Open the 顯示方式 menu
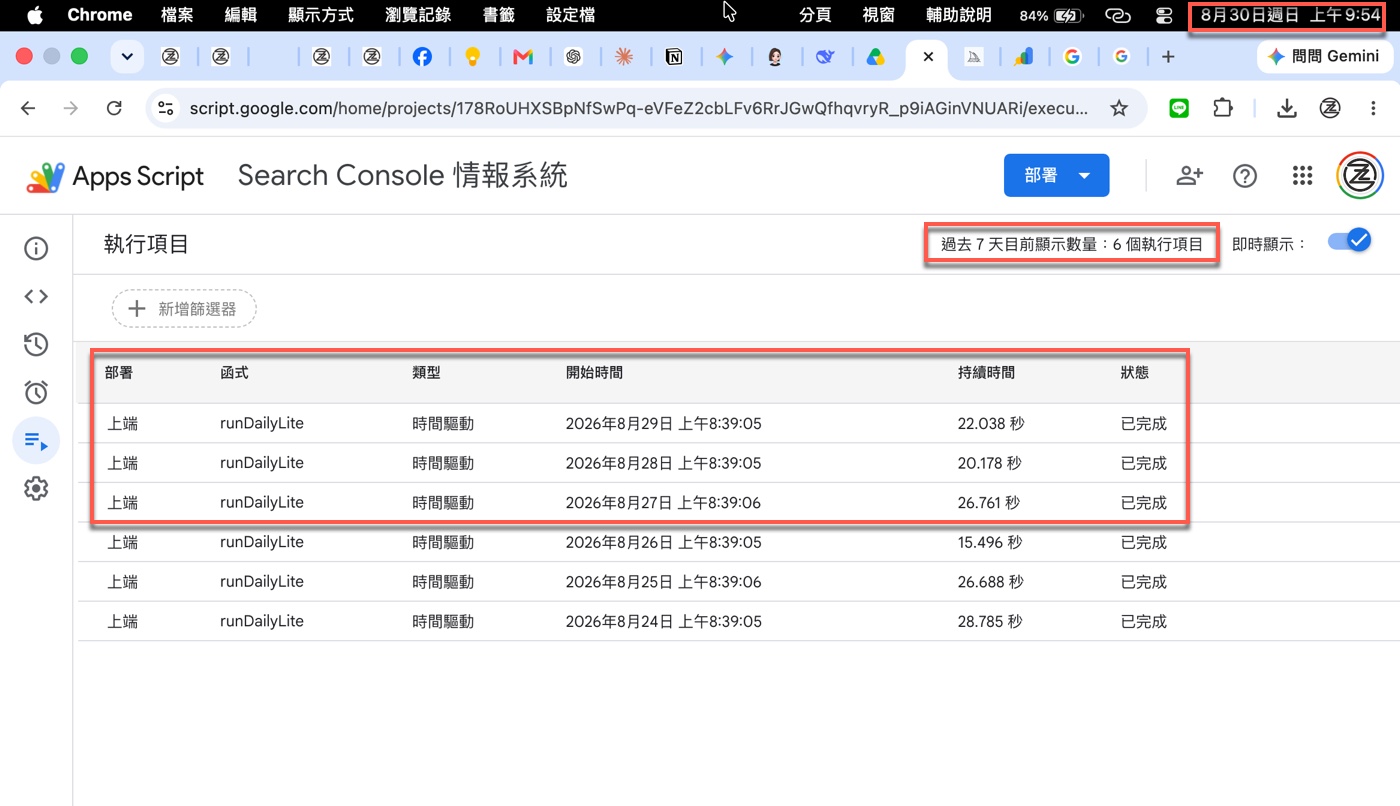Viewport: 1400px width, 806px height. 321,15
